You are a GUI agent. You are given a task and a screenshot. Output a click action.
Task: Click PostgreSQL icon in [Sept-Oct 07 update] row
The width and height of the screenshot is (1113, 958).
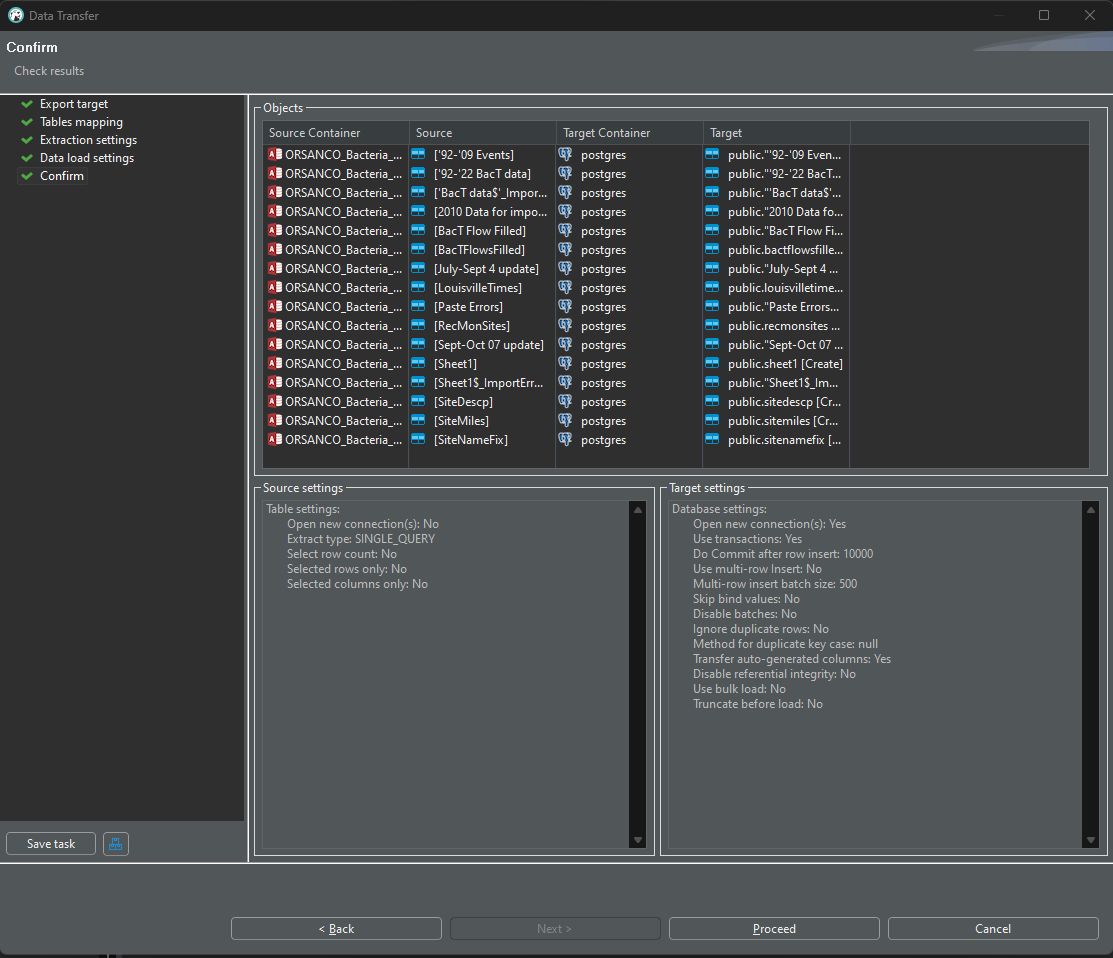coord(565,344)
